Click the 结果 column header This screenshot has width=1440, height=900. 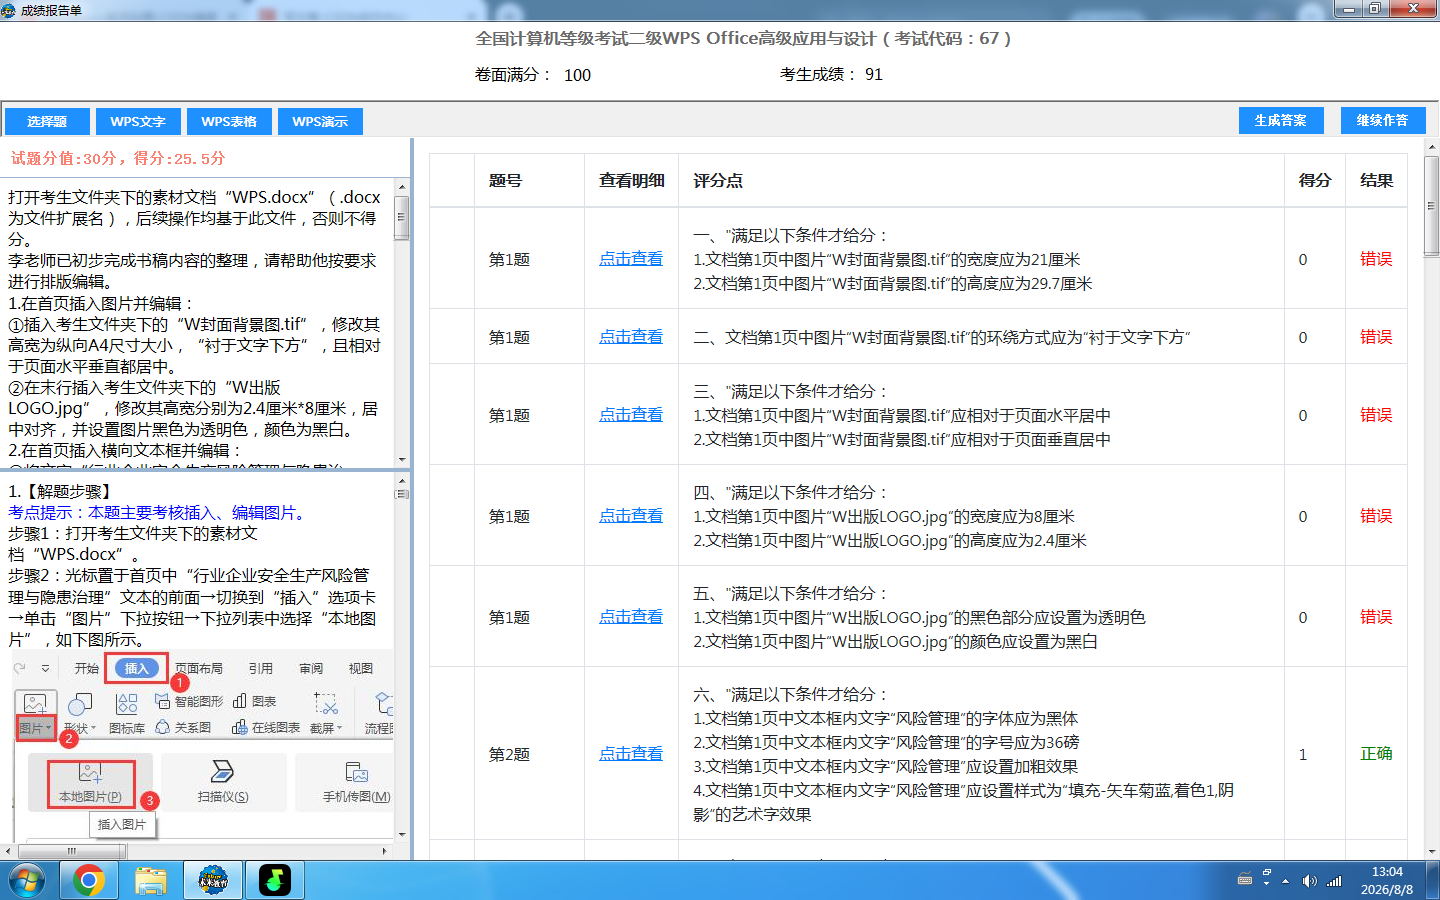click(x=1377, y=181)
